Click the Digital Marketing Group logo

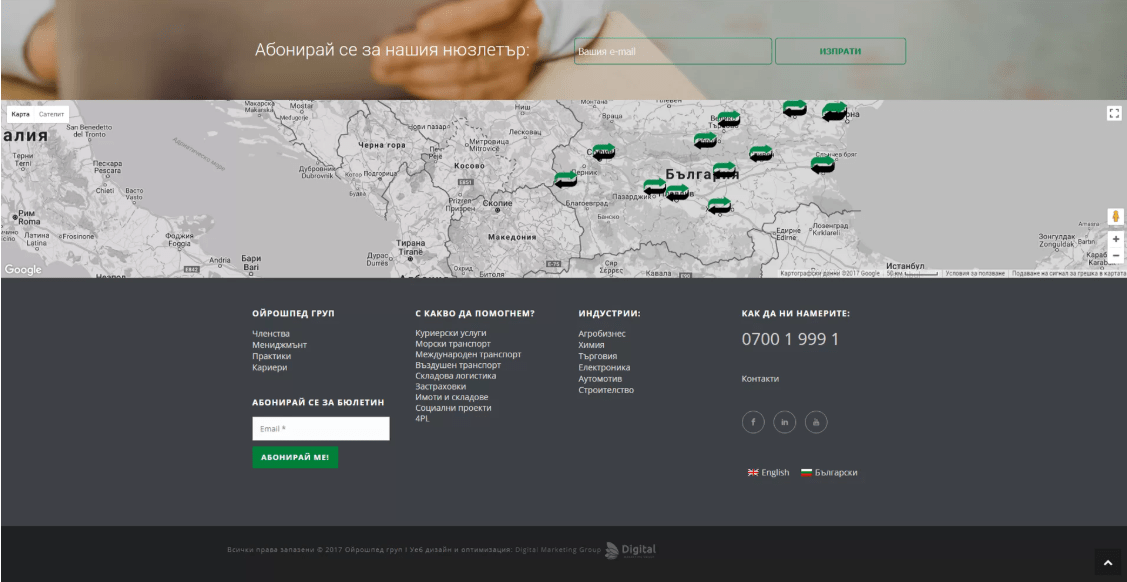[x=630, y=550]
